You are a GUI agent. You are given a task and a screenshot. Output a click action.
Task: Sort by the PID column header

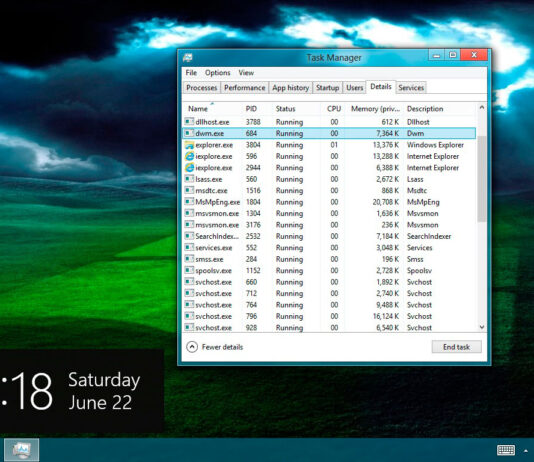pyautogui.click(x=256, y=109)
